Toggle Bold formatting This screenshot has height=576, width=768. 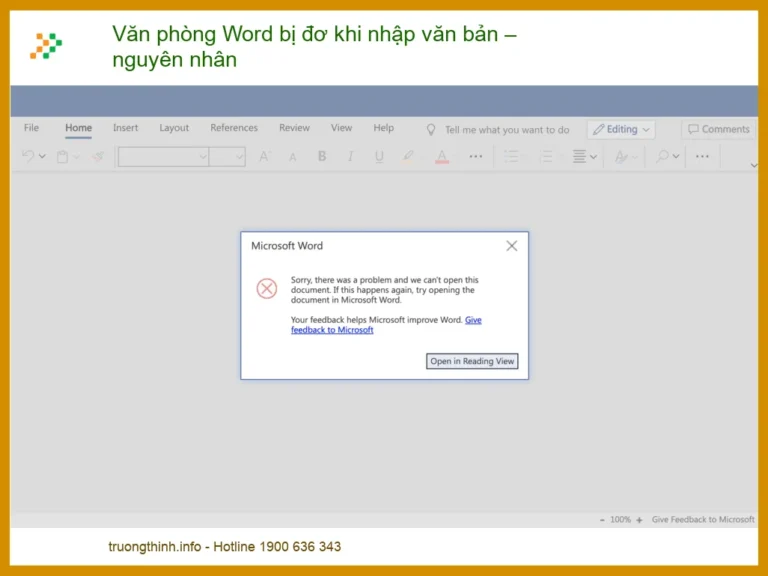pyautogui.click(x=322, y=156)
